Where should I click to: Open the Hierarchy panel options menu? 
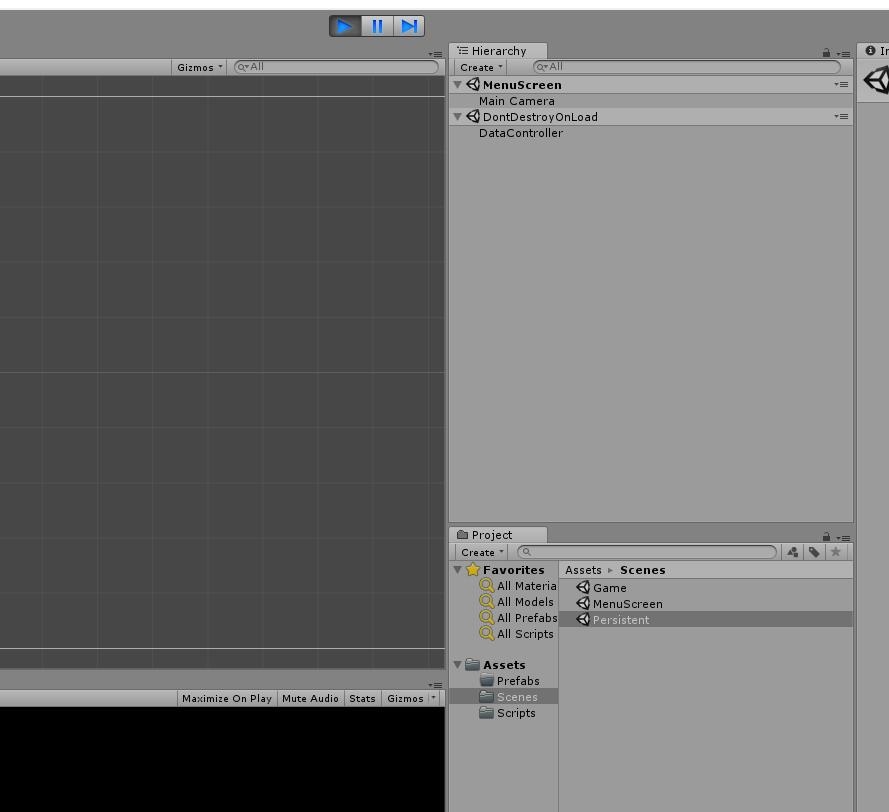pos(843,54)
